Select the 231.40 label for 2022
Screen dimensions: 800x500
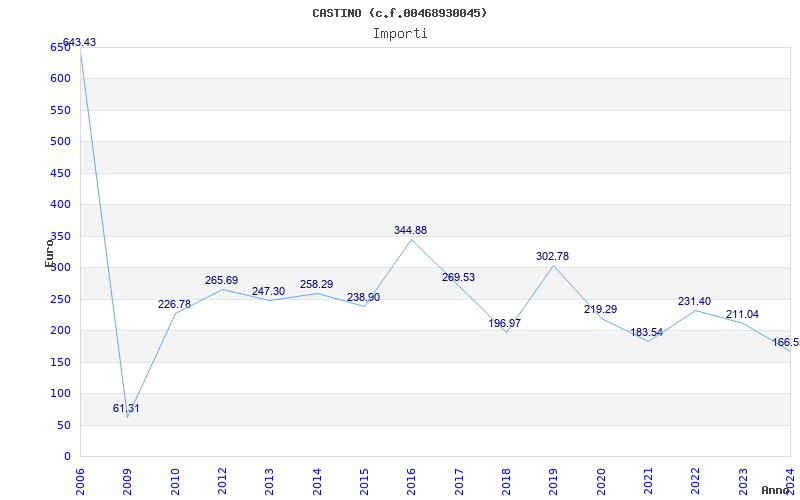[694, 301]
